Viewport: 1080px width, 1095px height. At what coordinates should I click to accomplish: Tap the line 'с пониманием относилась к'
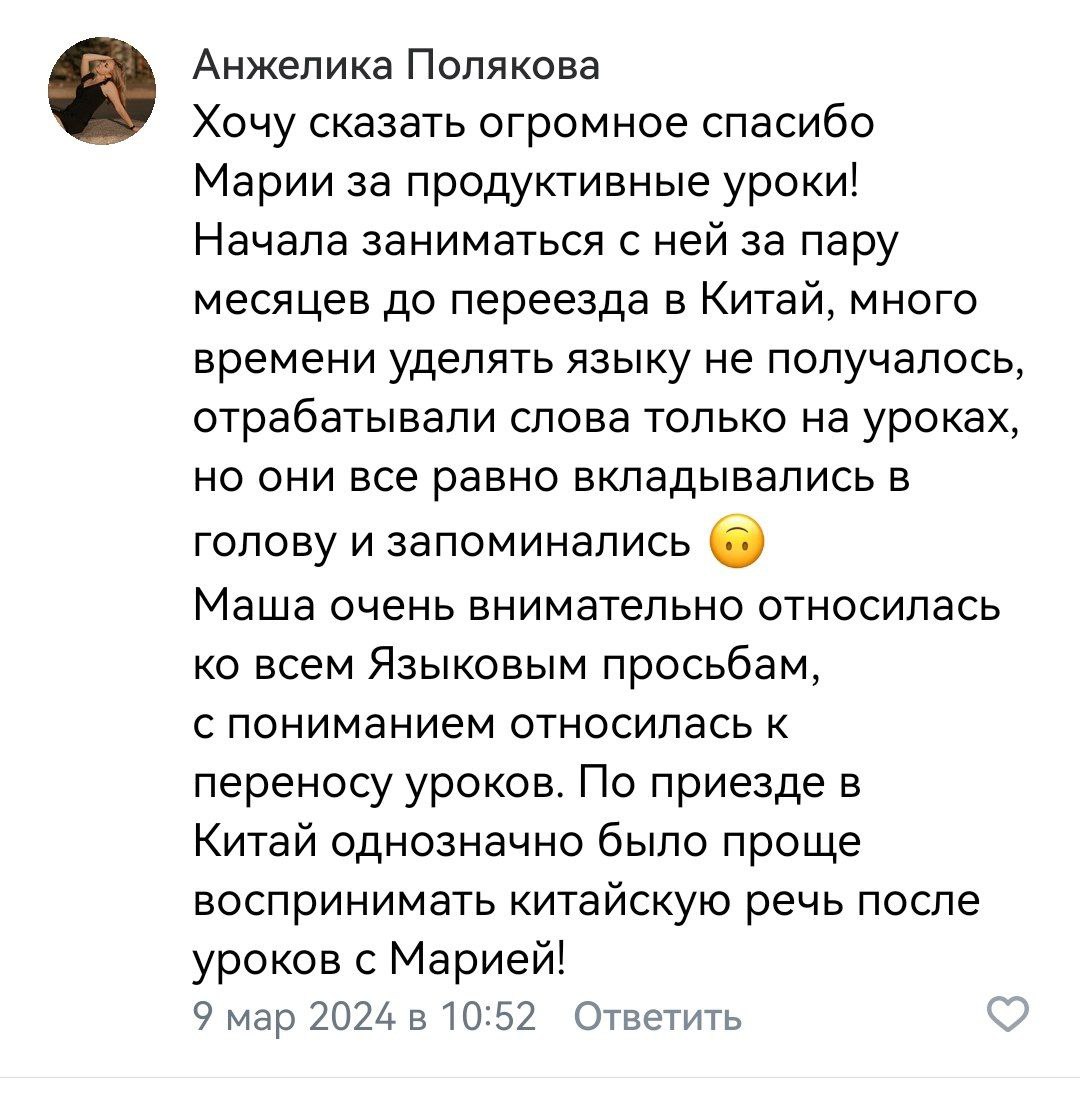point(490,723)
